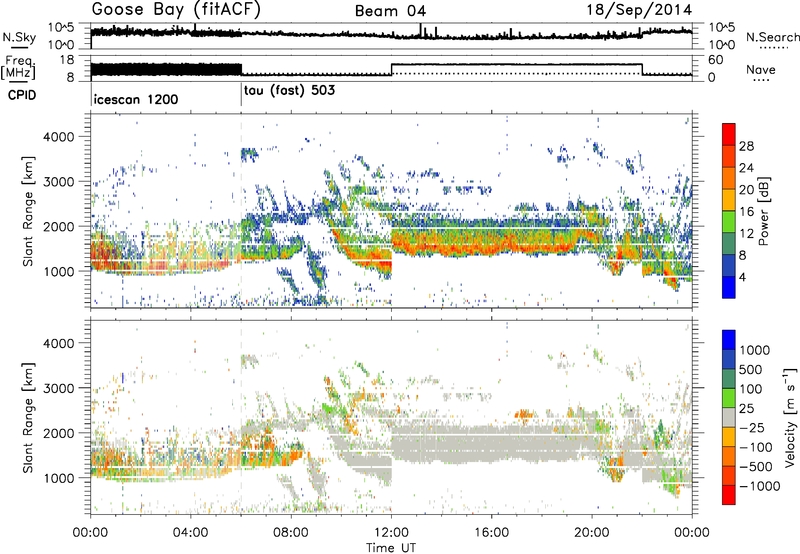Select the "Beam 04" header label
Image resolution: width=800 pixels, height=554 pixels.
click(390, 11)
